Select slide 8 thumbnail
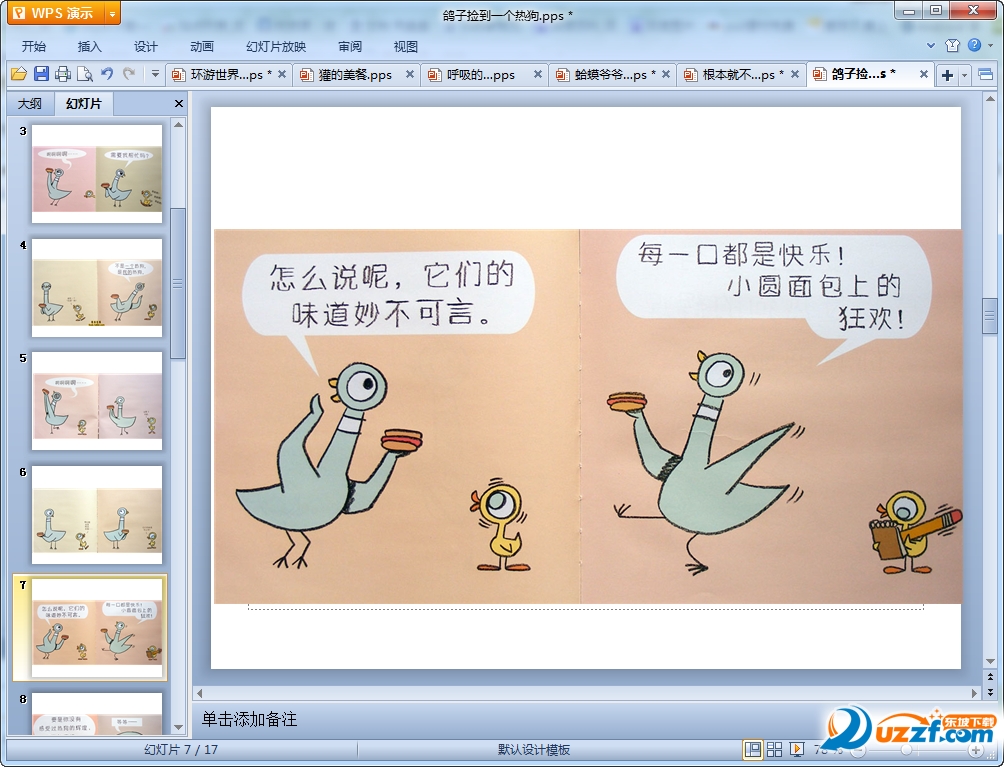1004x767 pixels. pyautogui.click(x=97, y=714)
